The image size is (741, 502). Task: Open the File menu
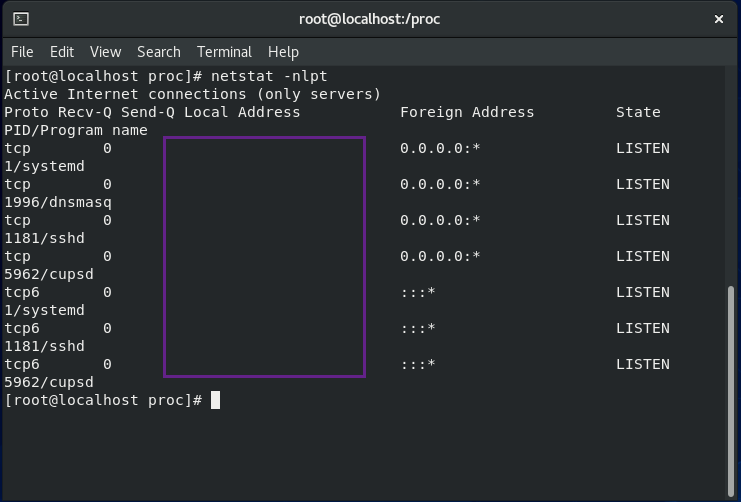pos(22,52)
